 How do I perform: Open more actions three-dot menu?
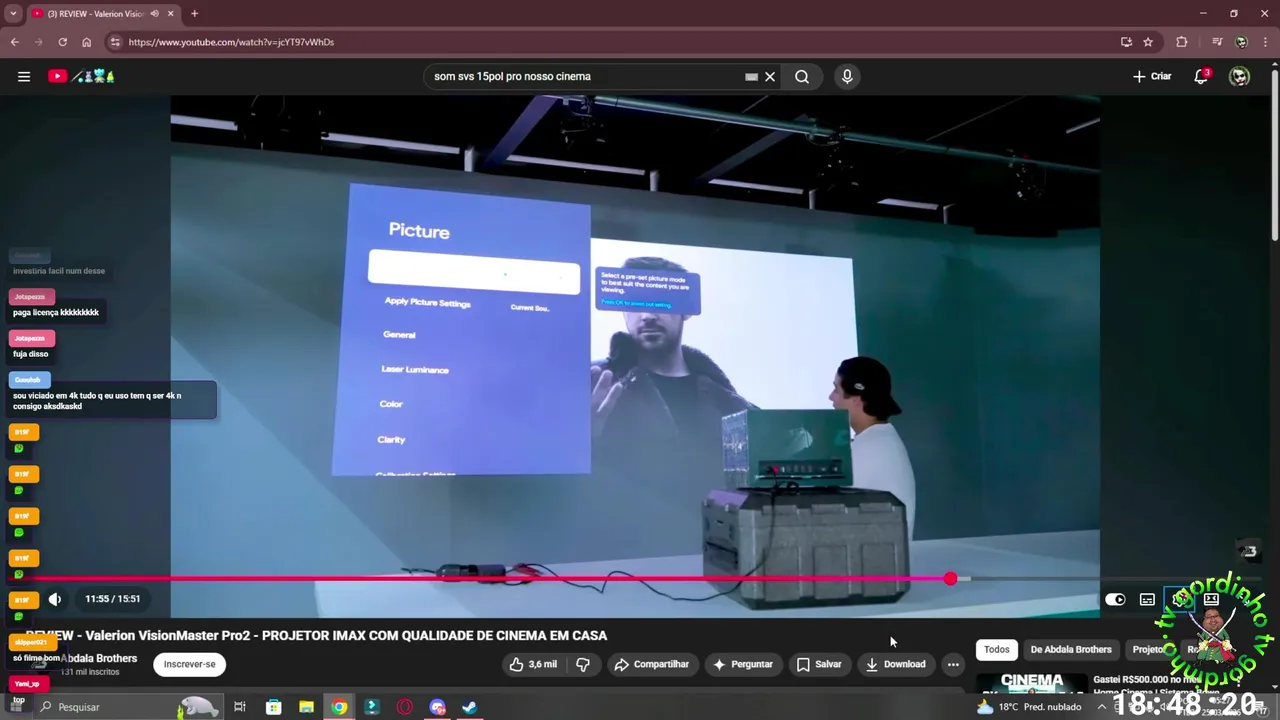(953, 664)
